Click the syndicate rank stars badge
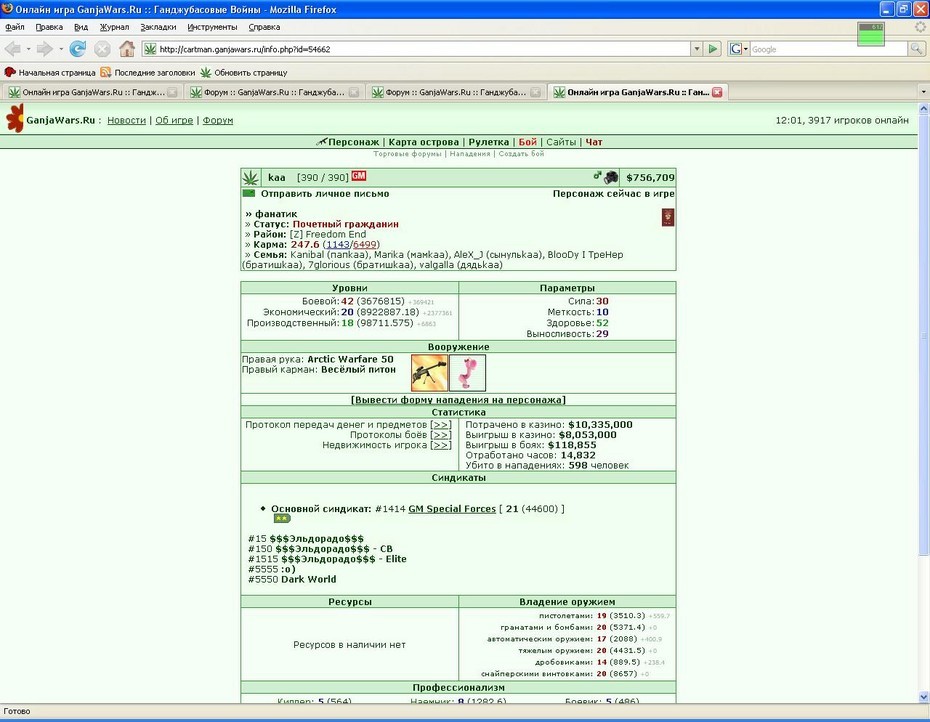This screenshot has width=930, height=722. pos(282,519)
